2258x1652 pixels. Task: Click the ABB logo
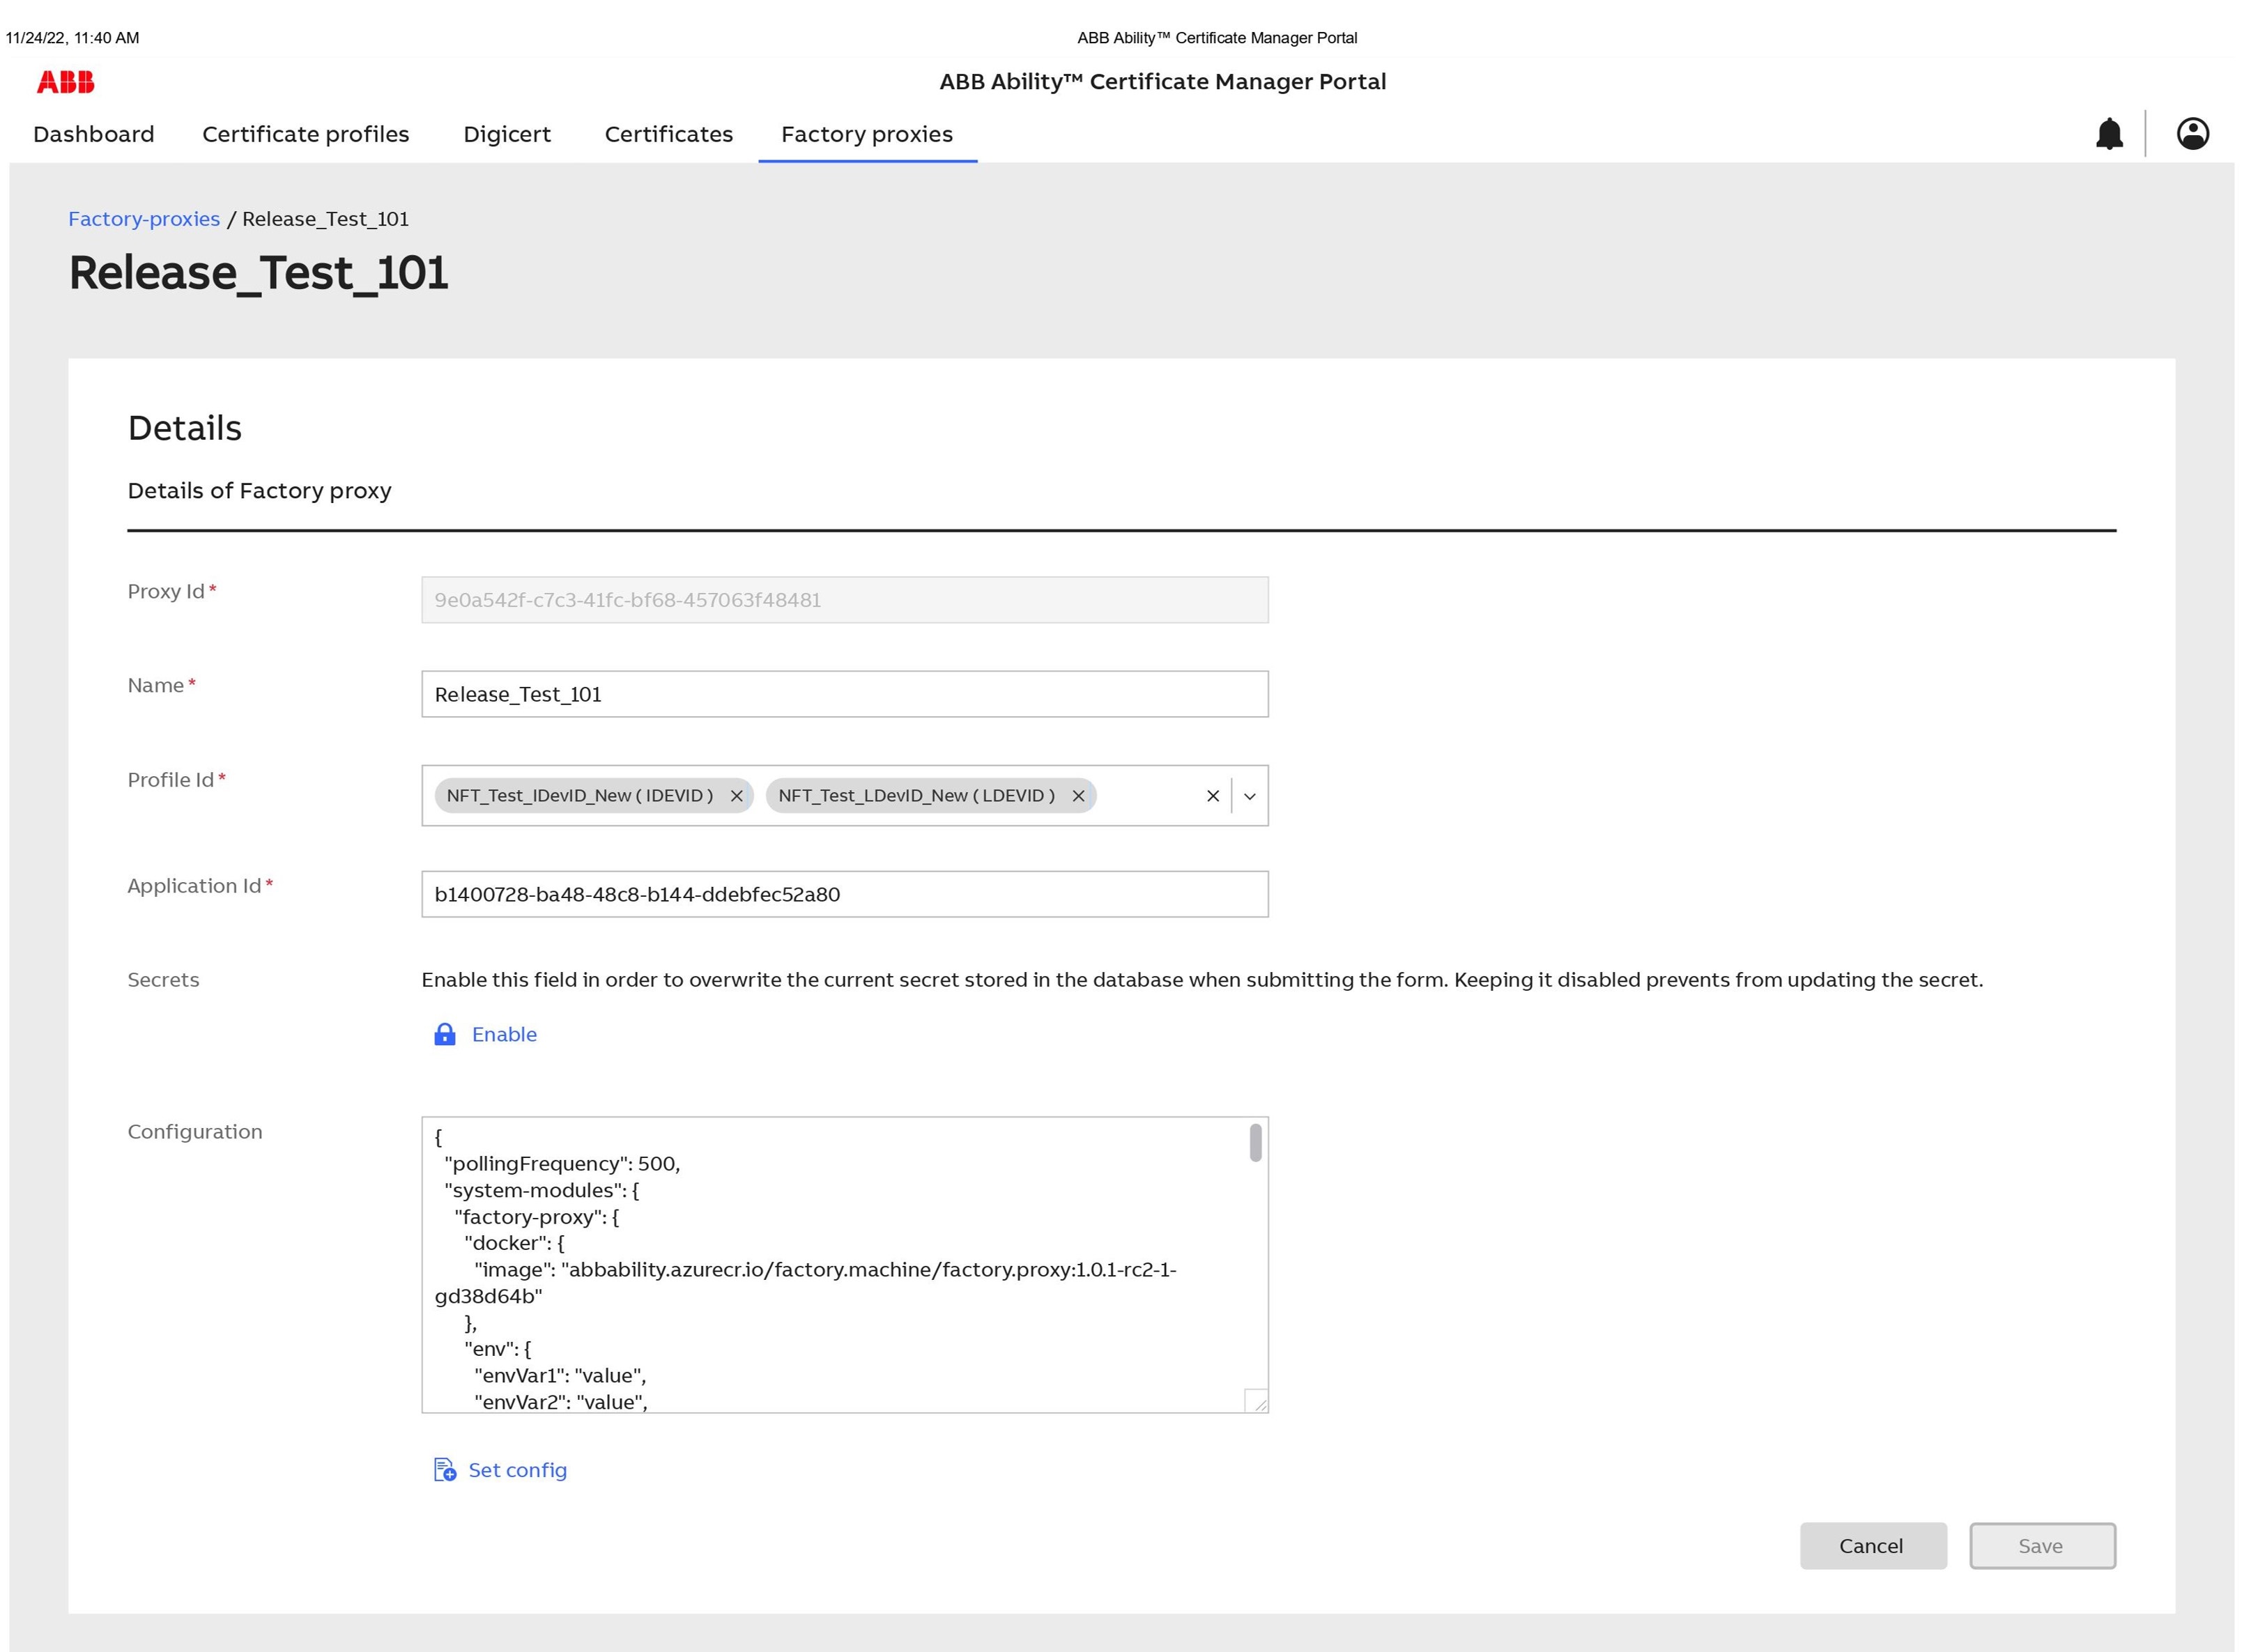coord(65,82)
